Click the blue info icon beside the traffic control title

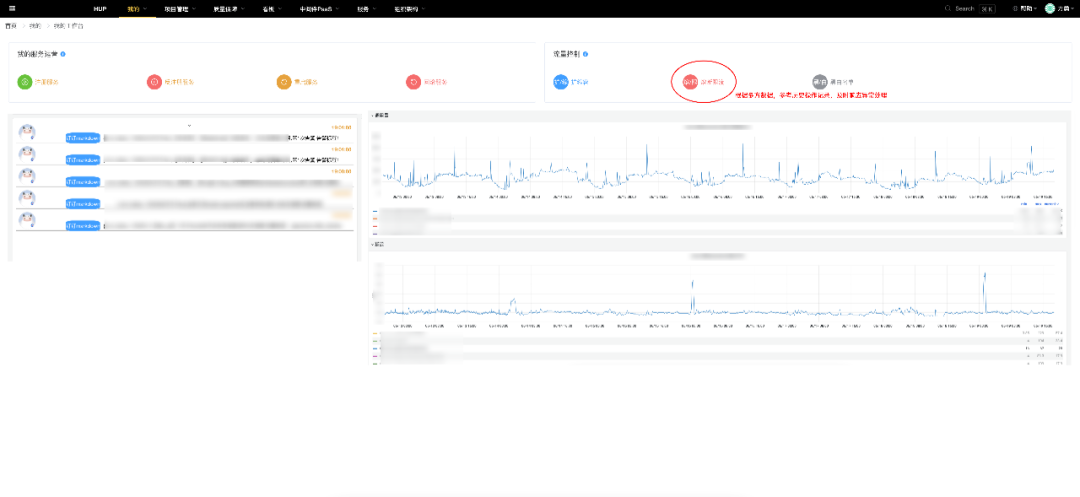click(x=585, y=54)
